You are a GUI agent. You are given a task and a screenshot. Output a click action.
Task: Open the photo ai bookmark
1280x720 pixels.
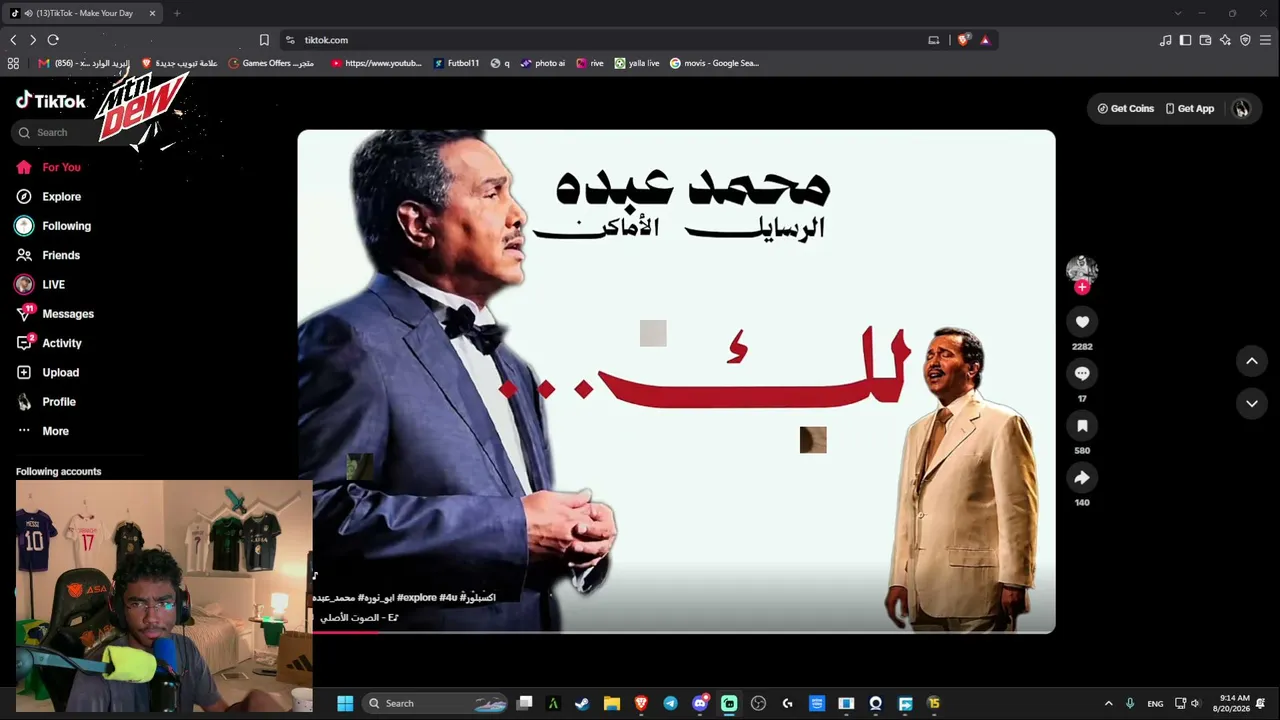(x=543, y=63)
